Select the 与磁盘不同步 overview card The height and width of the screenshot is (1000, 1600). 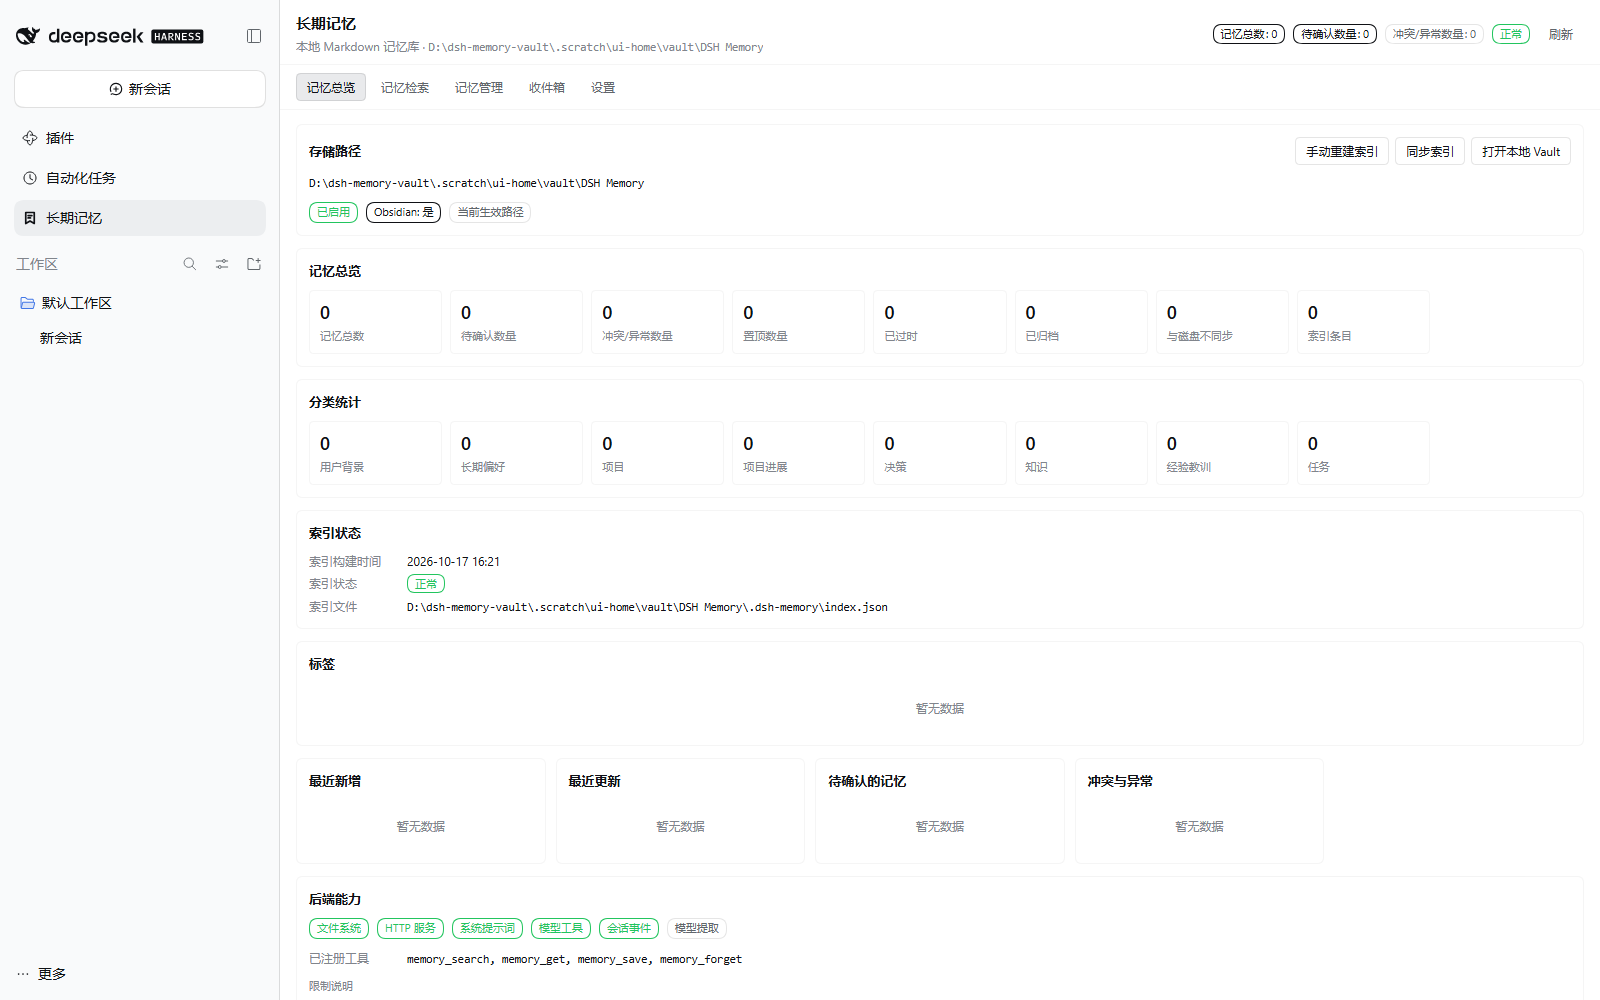coord(1222,322)
